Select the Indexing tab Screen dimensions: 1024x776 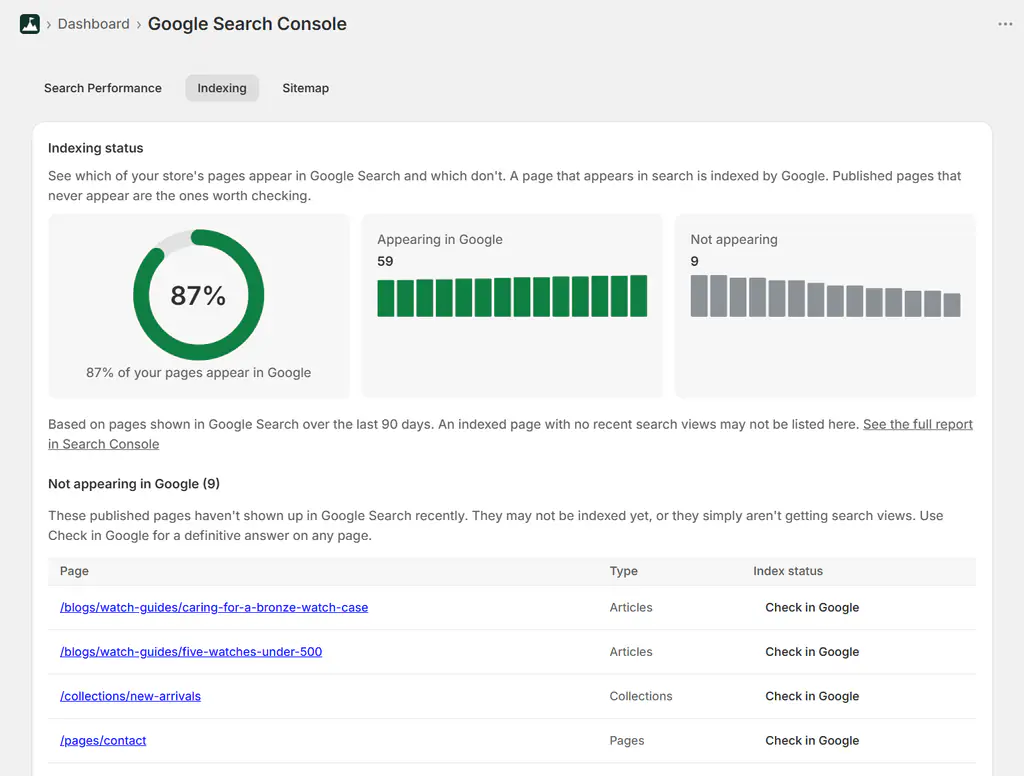pyautogui.click(x=222, y=88)
